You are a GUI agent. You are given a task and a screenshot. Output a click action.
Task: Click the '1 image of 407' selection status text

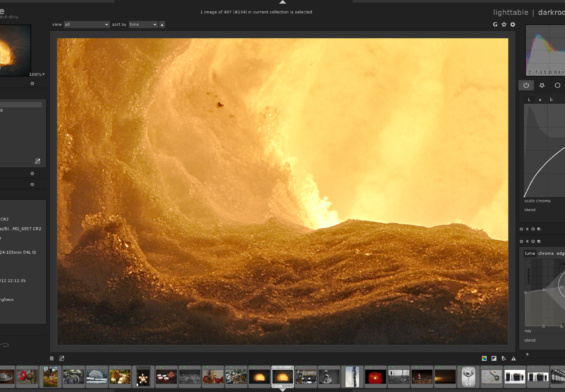pyautogui.click(x=256, y=12)
